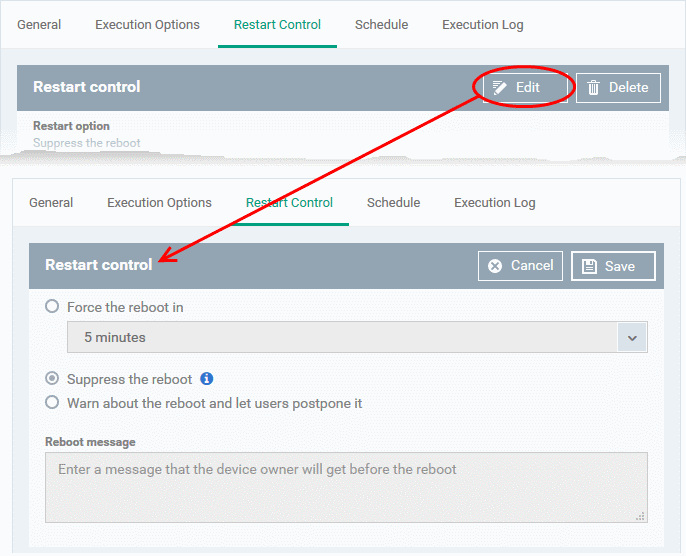Click the 'Suppress the reboot' value in the upper panel
This screenshot has height=556, width=686.
point(87,143)
